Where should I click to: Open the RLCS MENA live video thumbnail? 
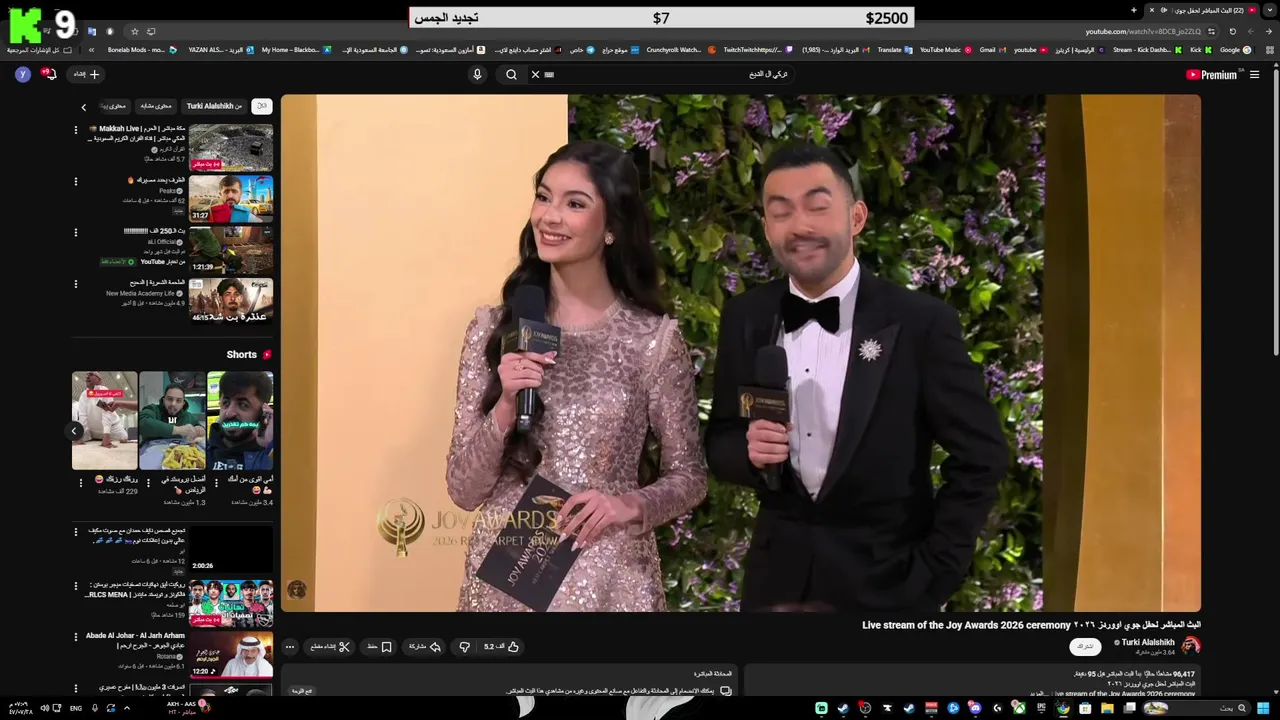231,603
